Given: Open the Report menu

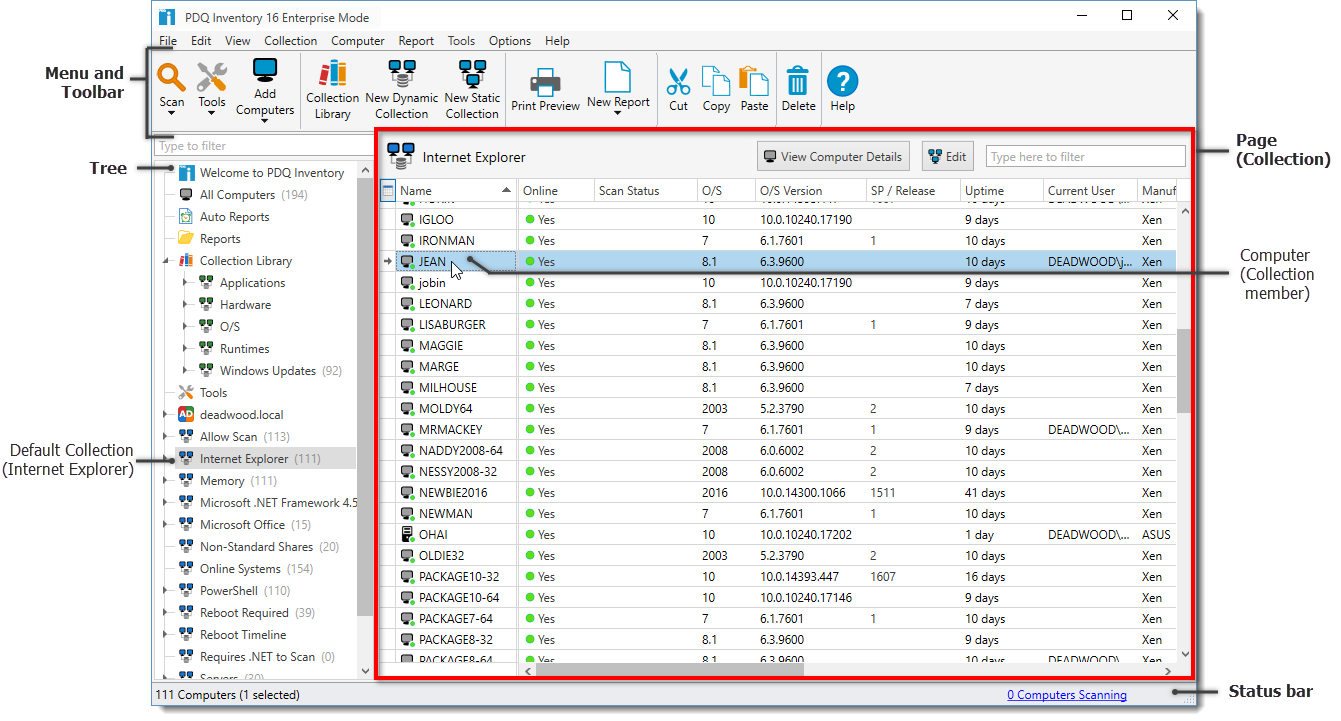Looking at the screenshot, I should (415, 41).
